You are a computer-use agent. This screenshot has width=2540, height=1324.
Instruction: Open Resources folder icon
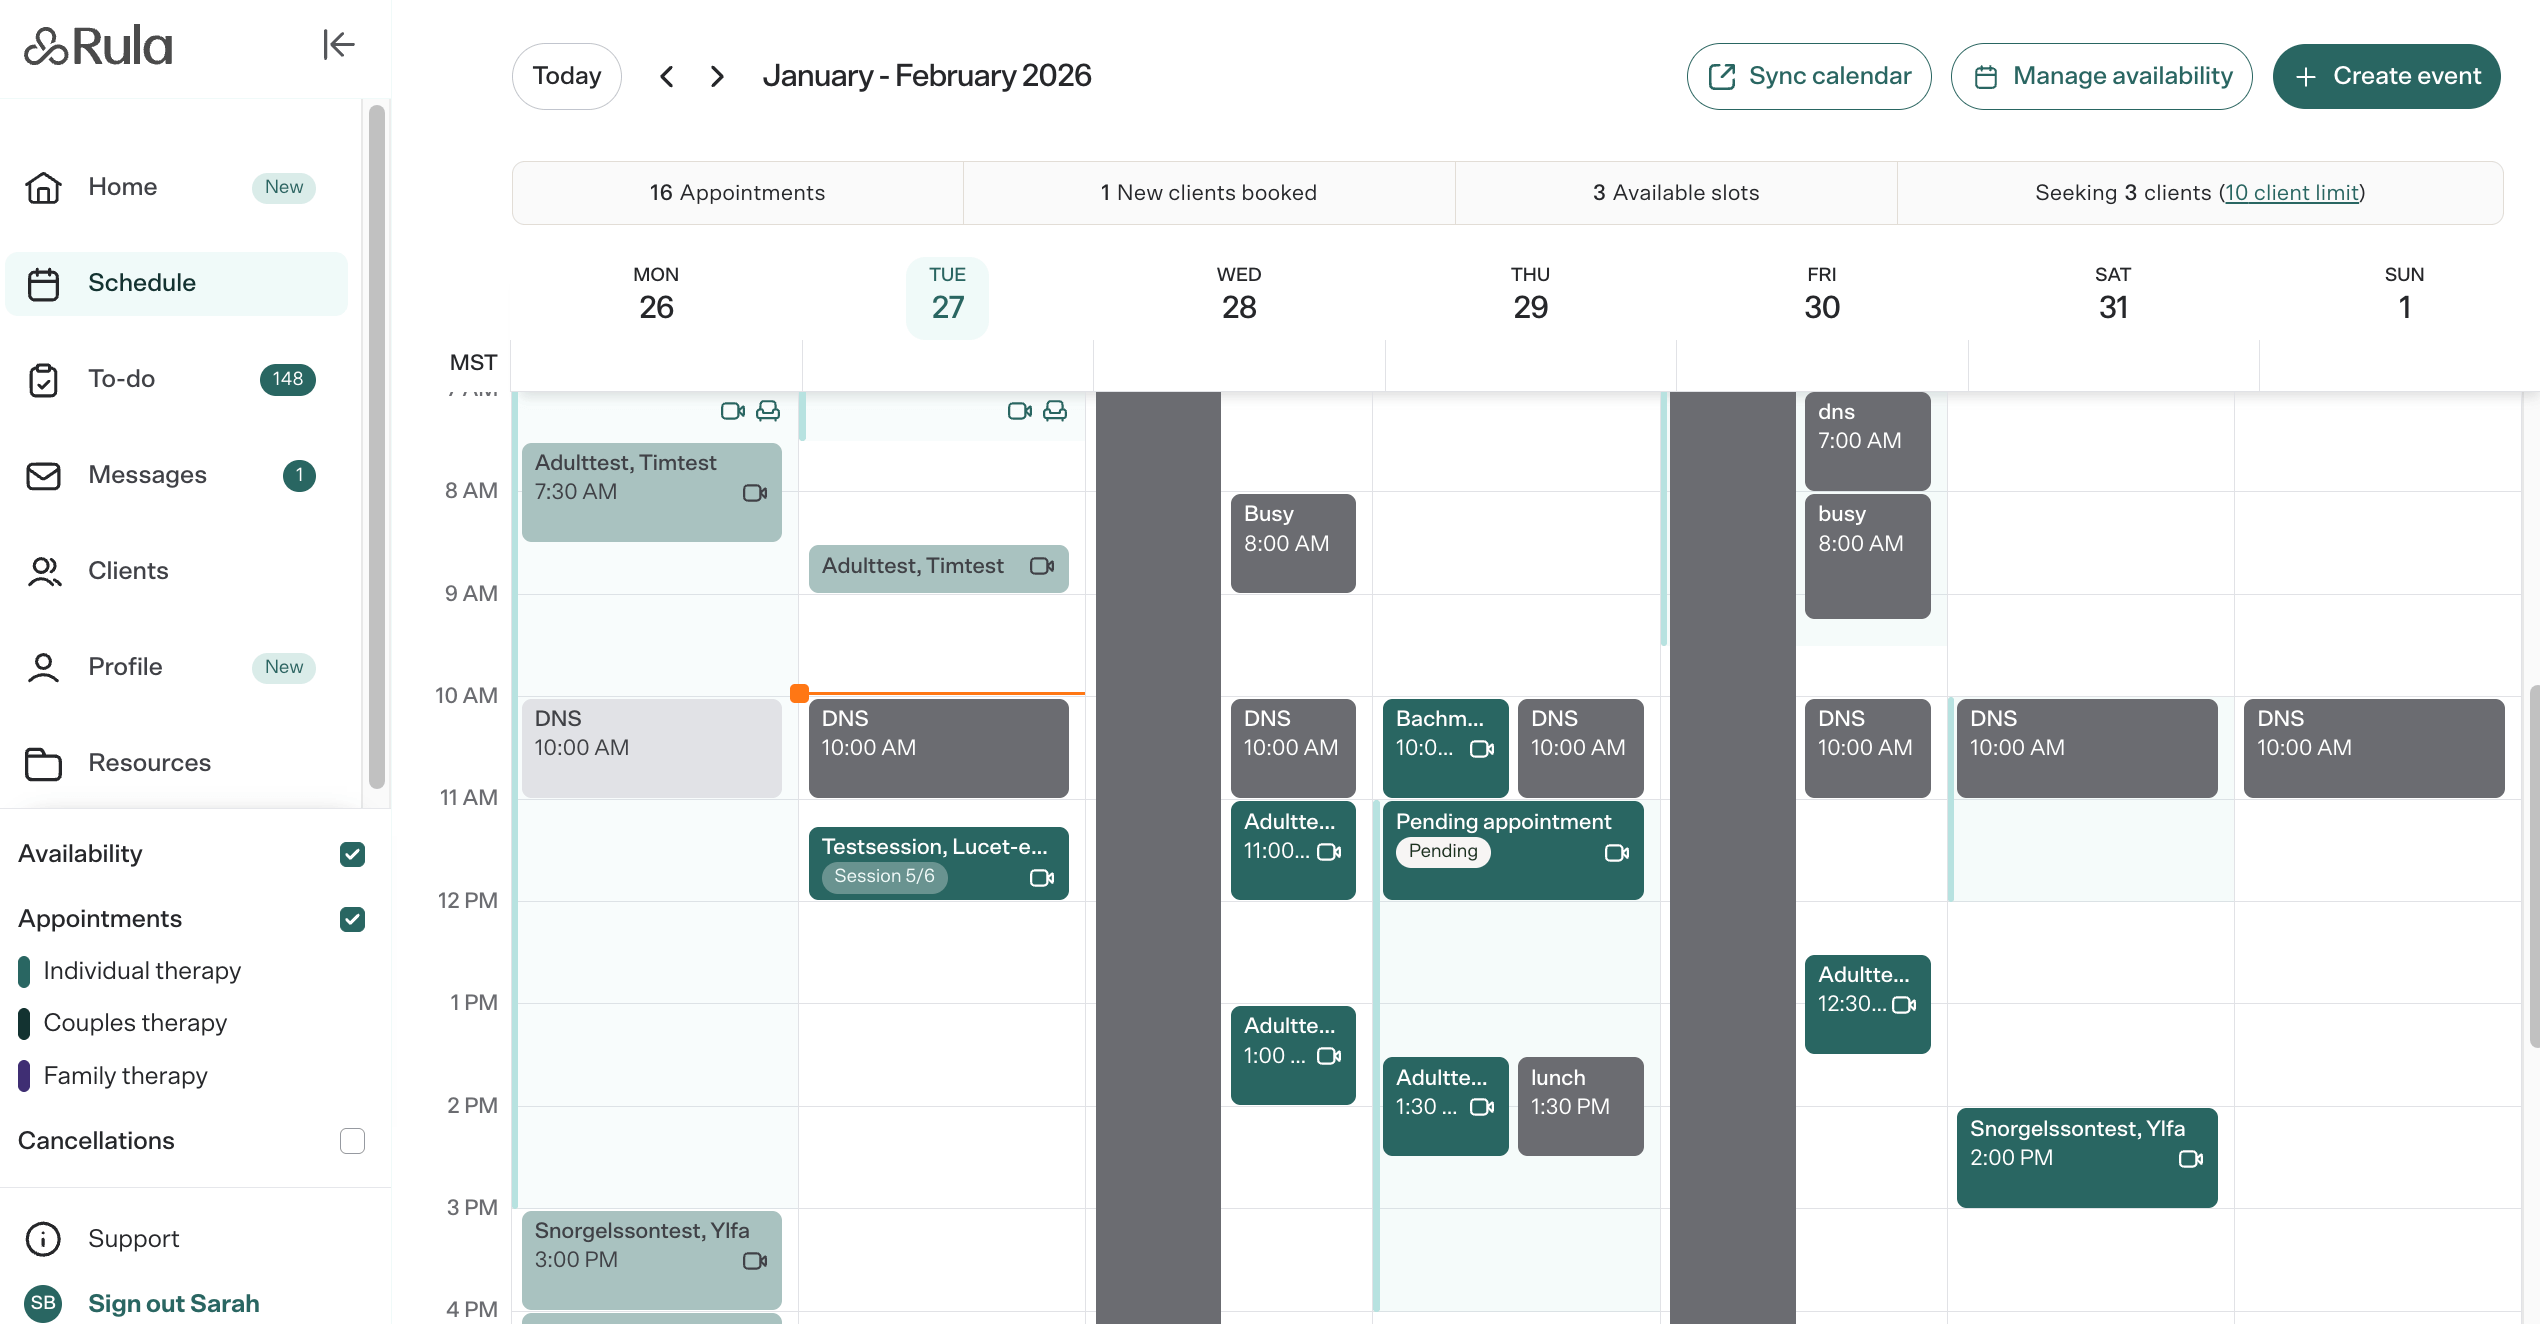click(x=43, y=763)
